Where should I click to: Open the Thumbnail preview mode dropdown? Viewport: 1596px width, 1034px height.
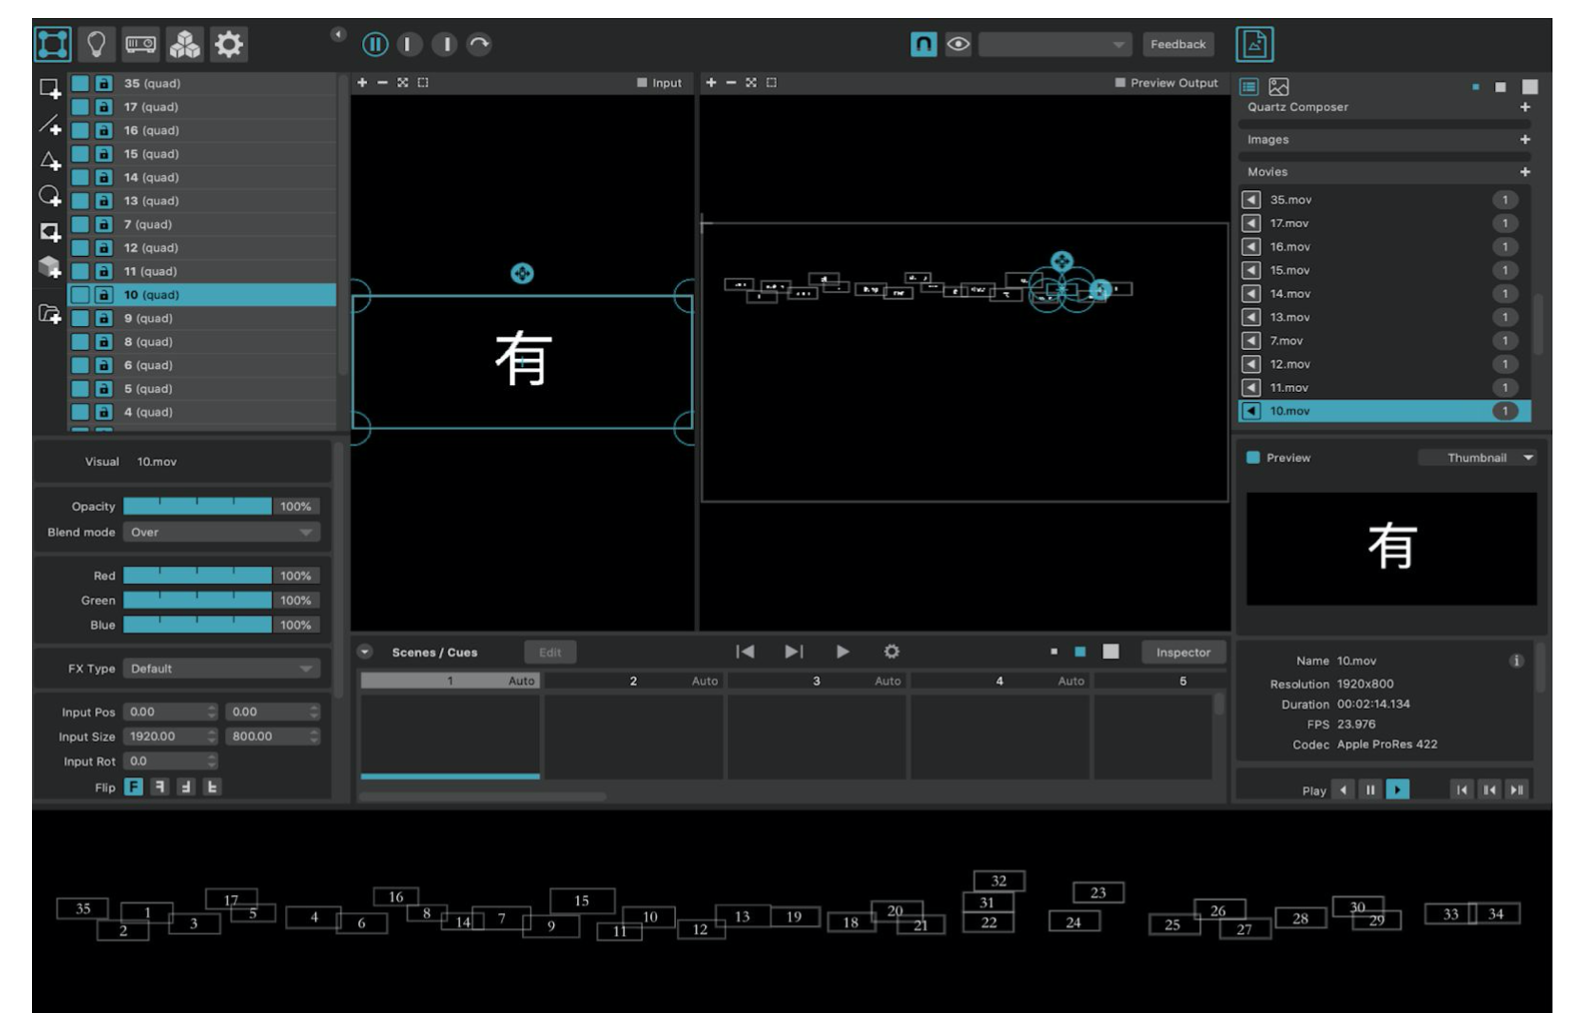1477,458
